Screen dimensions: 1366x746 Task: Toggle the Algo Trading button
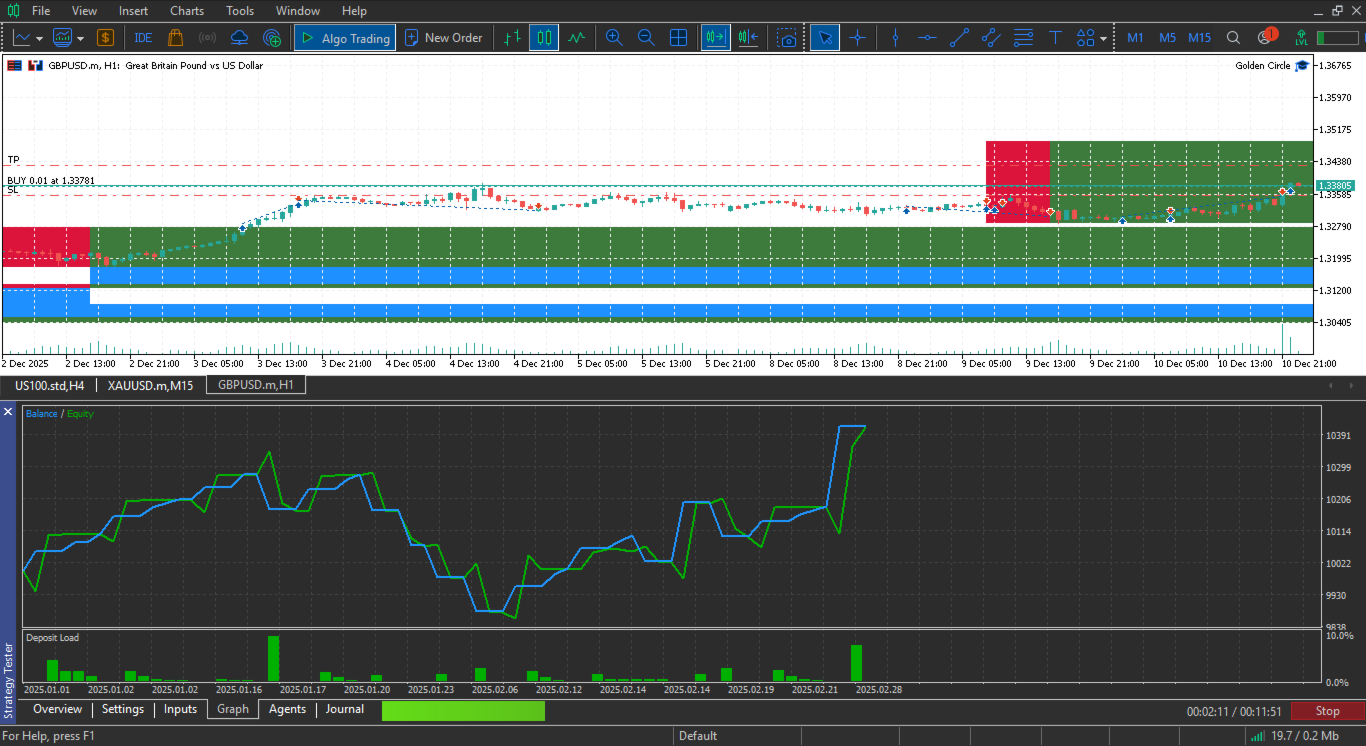point(345,38)
